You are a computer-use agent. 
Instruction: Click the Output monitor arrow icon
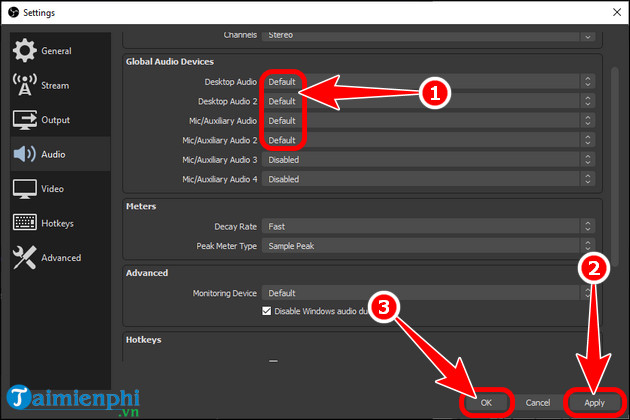(x=25, y=120)
